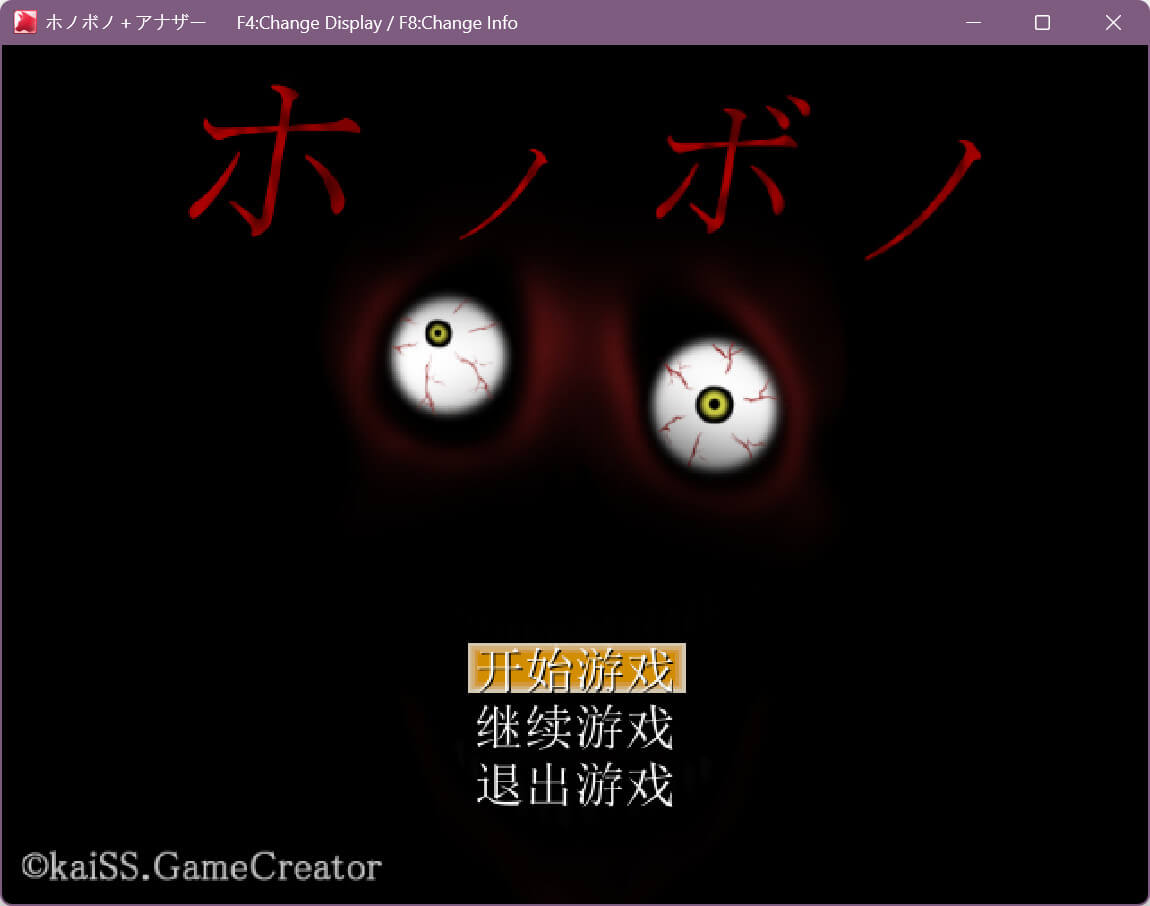Select 开始游戏 to start a new game
The width and height of the screenshot is (1150, 906).
(x=576, y=668)
